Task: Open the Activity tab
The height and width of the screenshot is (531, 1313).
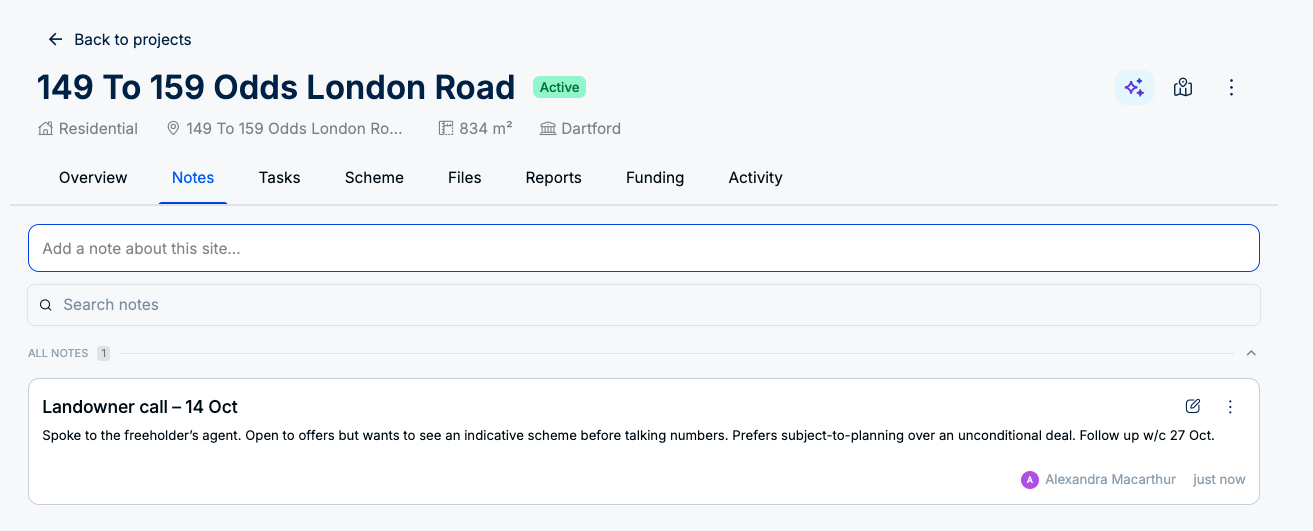Action: tap(755, 178)
